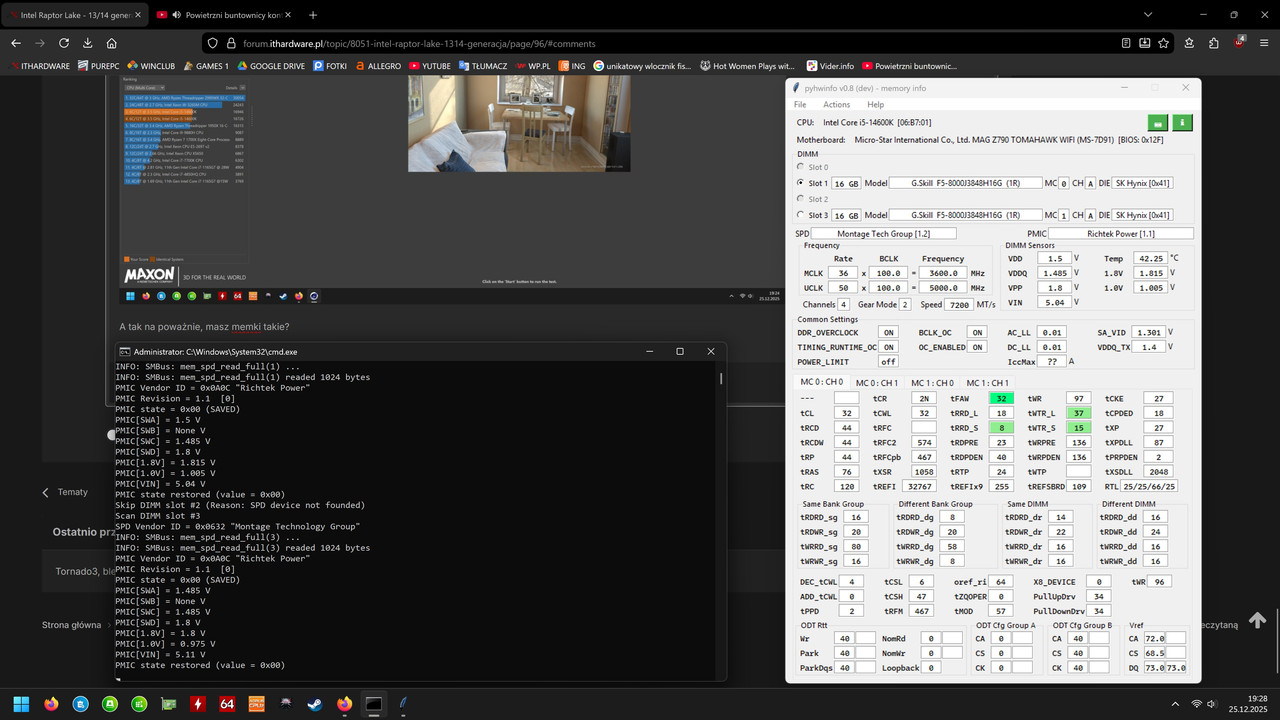The width and height of the screenshot is (1280, 720).
Task: Switch to the MC 1 : CH 0 tab
Action: click(932, 382)
